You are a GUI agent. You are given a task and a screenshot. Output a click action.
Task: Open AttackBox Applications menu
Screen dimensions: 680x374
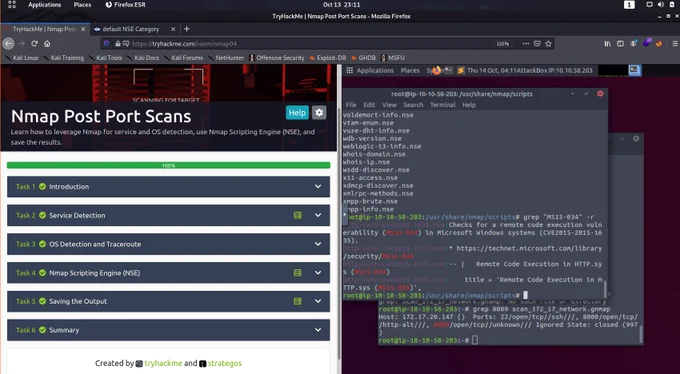[375, 70]
